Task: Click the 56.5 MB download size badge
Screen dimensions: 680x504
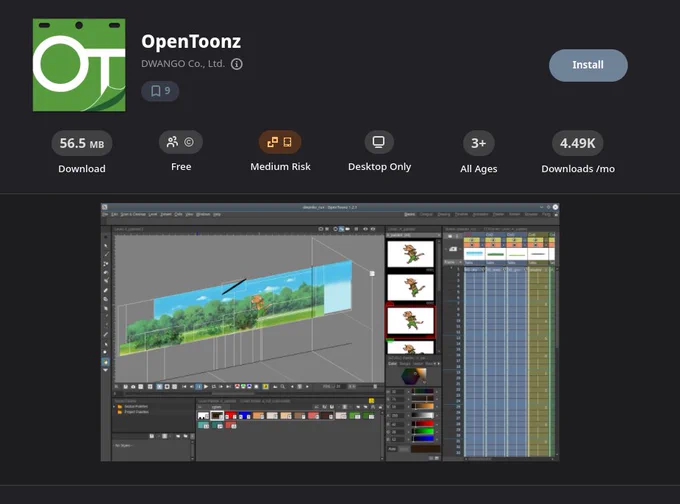Action: click(82, 143)
